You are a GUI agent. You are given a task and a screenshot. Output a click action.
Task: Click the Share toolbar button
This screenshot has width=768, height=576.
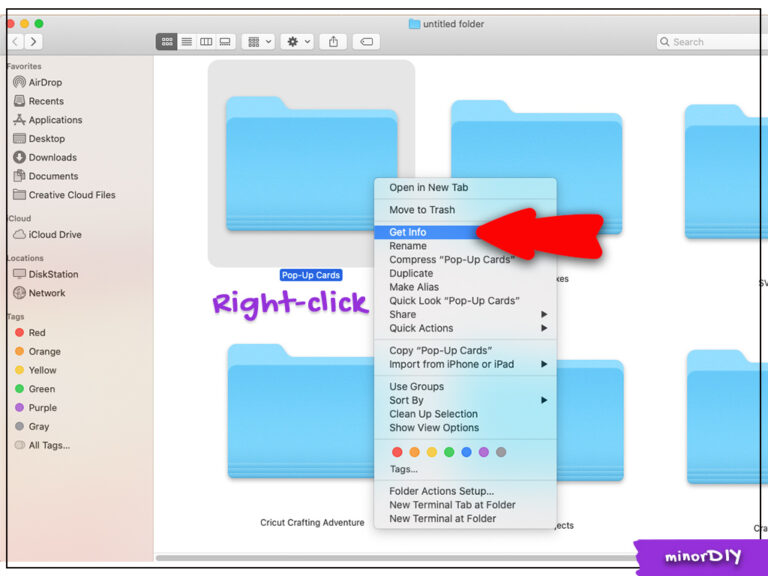click(333, 42)
